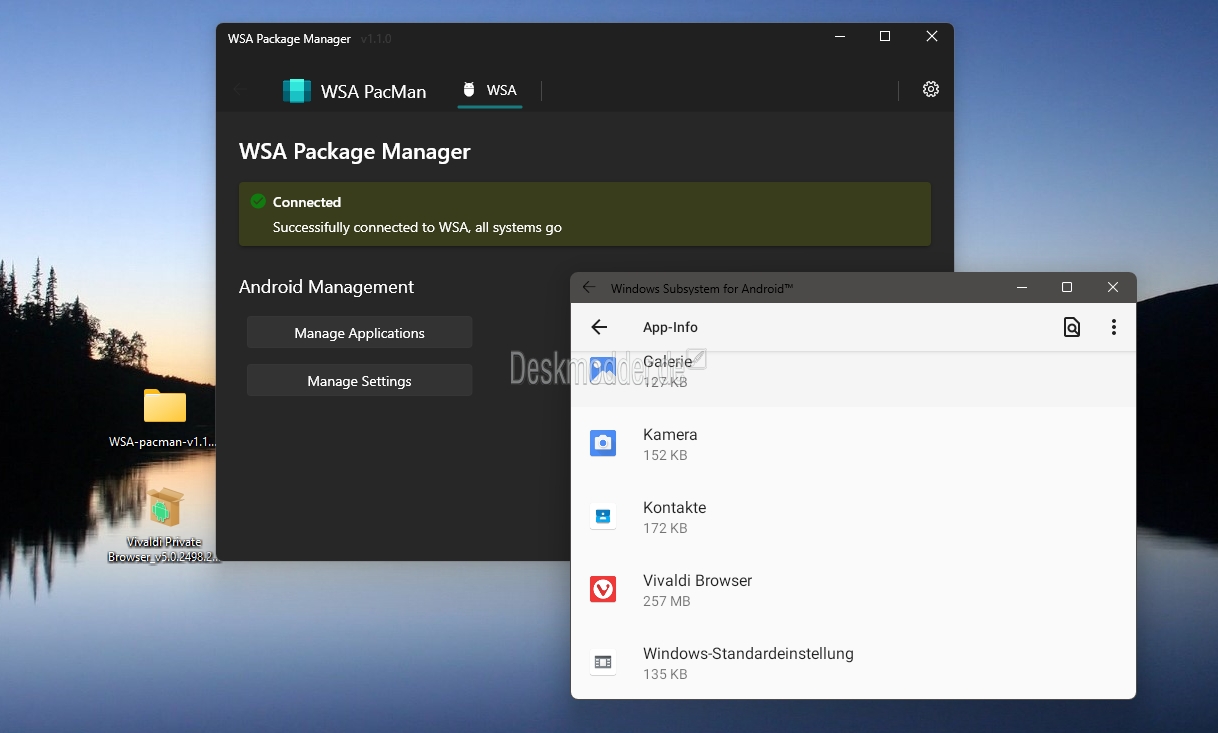The image size is (1218, 733).
Task: Click the green Connected checkmark icon
Action: 258,201
